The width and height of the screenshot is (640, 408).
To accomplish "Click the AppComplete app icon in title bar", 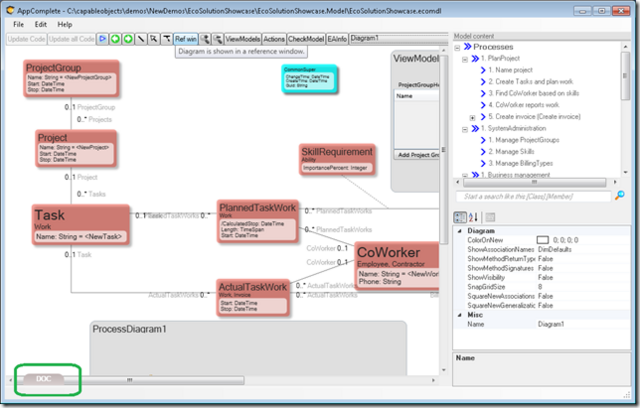I will tap(11, 10).
